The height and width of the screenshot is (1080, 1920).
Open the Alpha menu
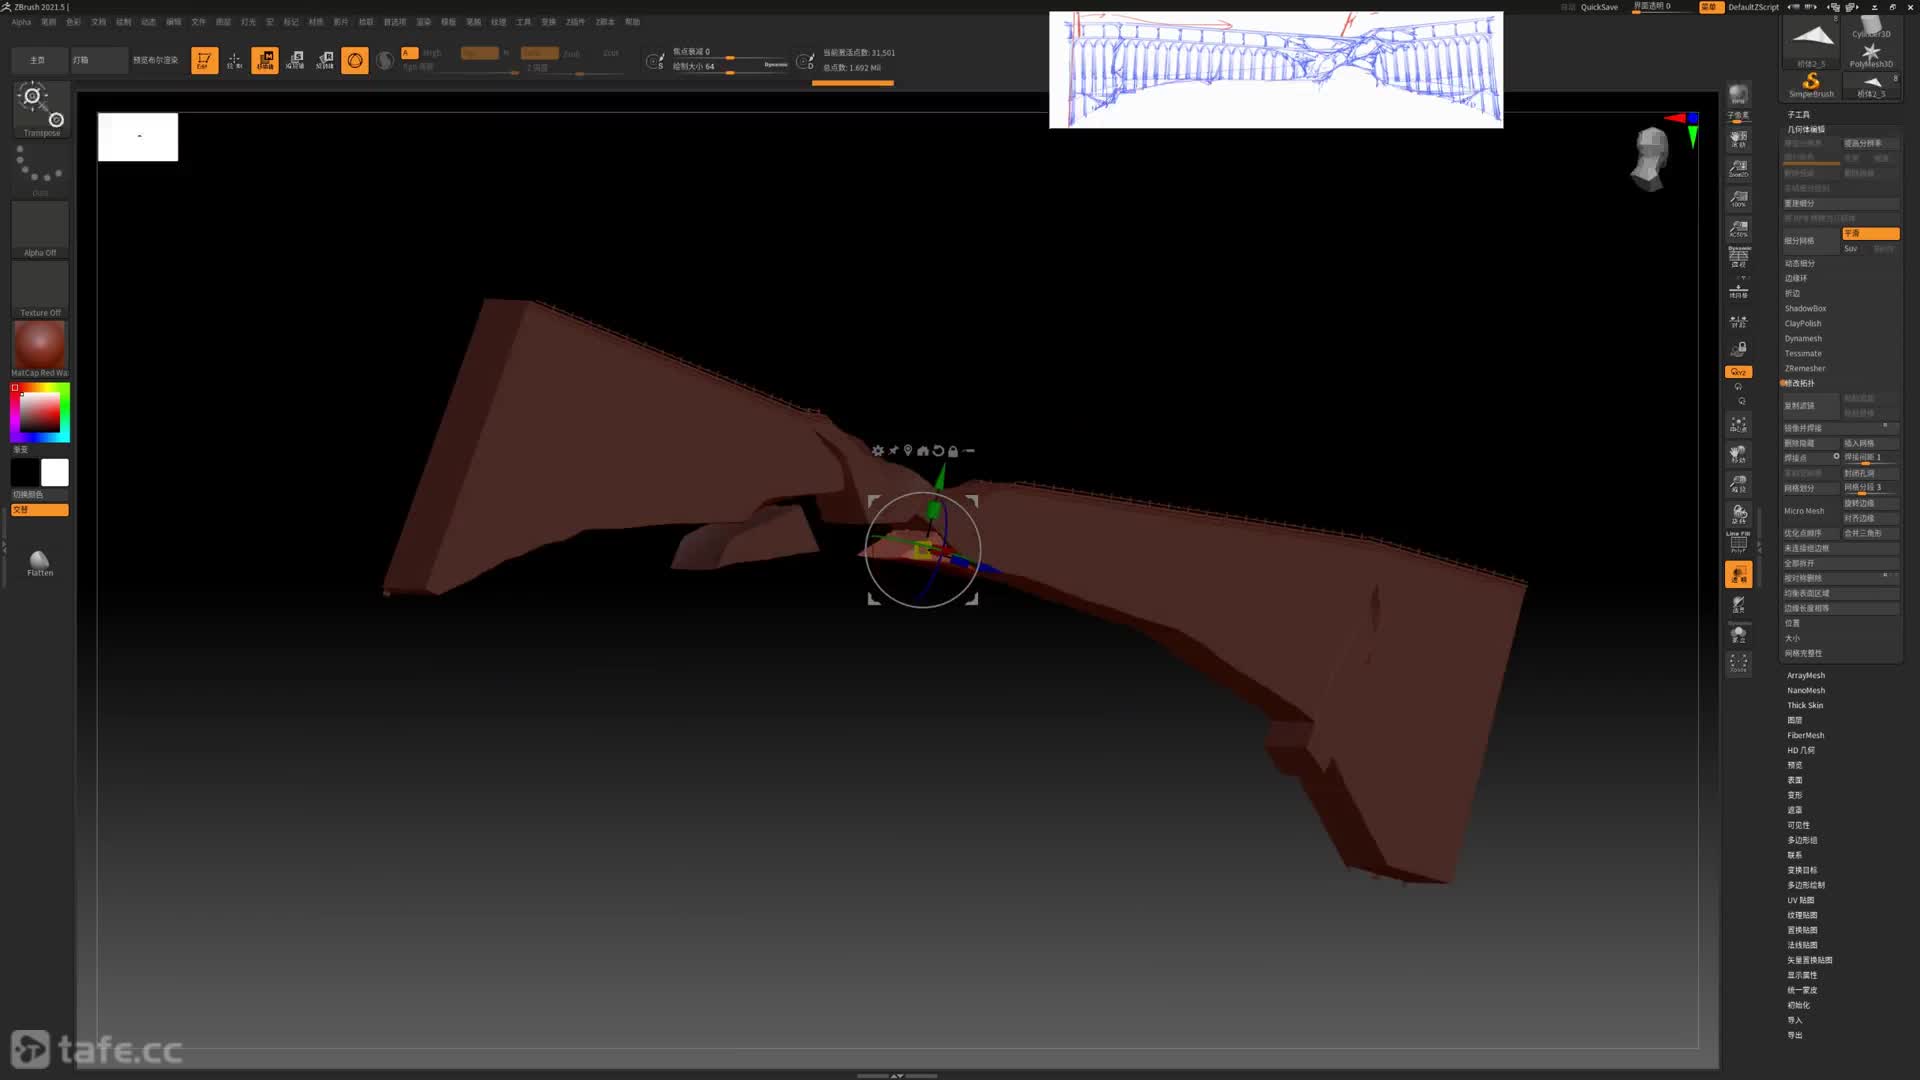(21, 22)
